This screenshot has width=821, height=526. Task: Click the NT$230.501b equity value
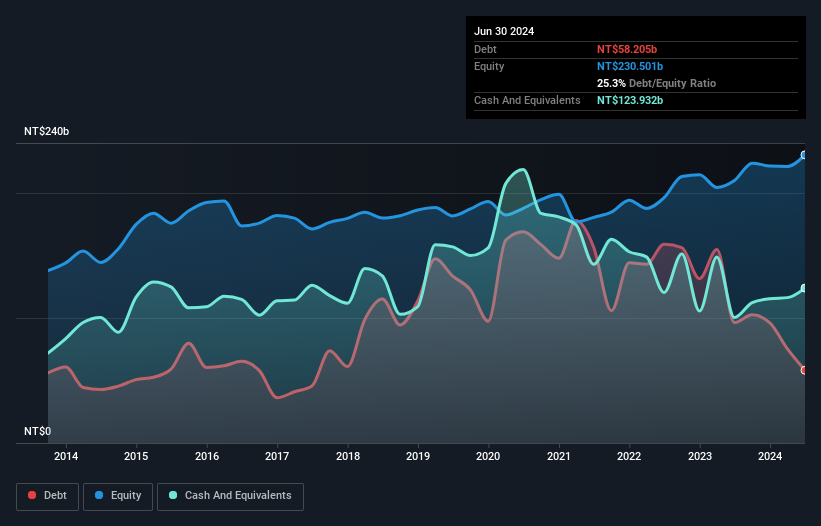(x=630, y=66)
